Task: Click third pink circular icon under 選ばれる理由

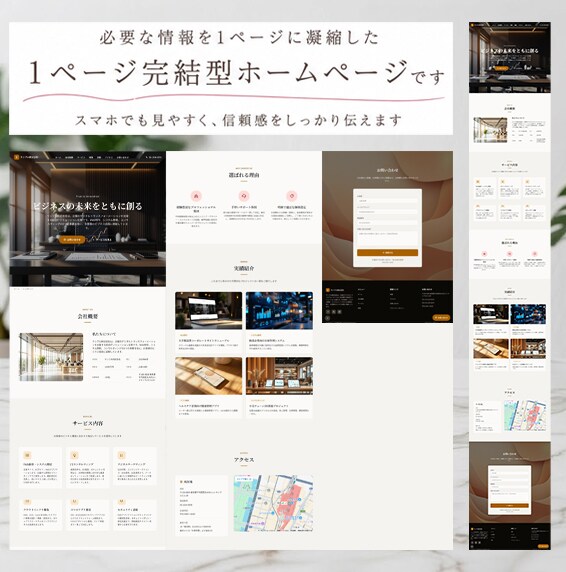Action: coord(291,196)
